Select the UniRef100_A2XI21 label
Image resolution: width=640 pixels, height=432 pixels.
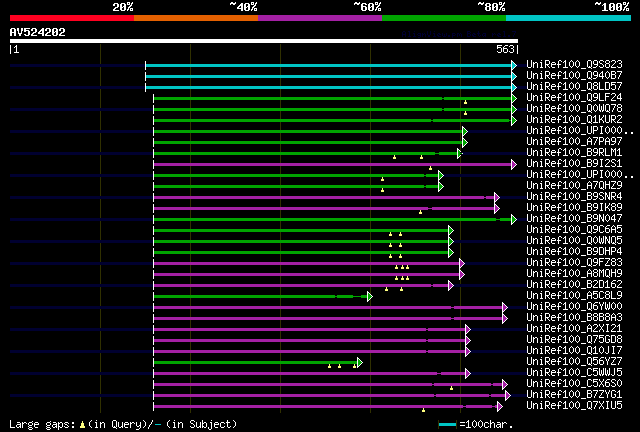coord(574,329)
